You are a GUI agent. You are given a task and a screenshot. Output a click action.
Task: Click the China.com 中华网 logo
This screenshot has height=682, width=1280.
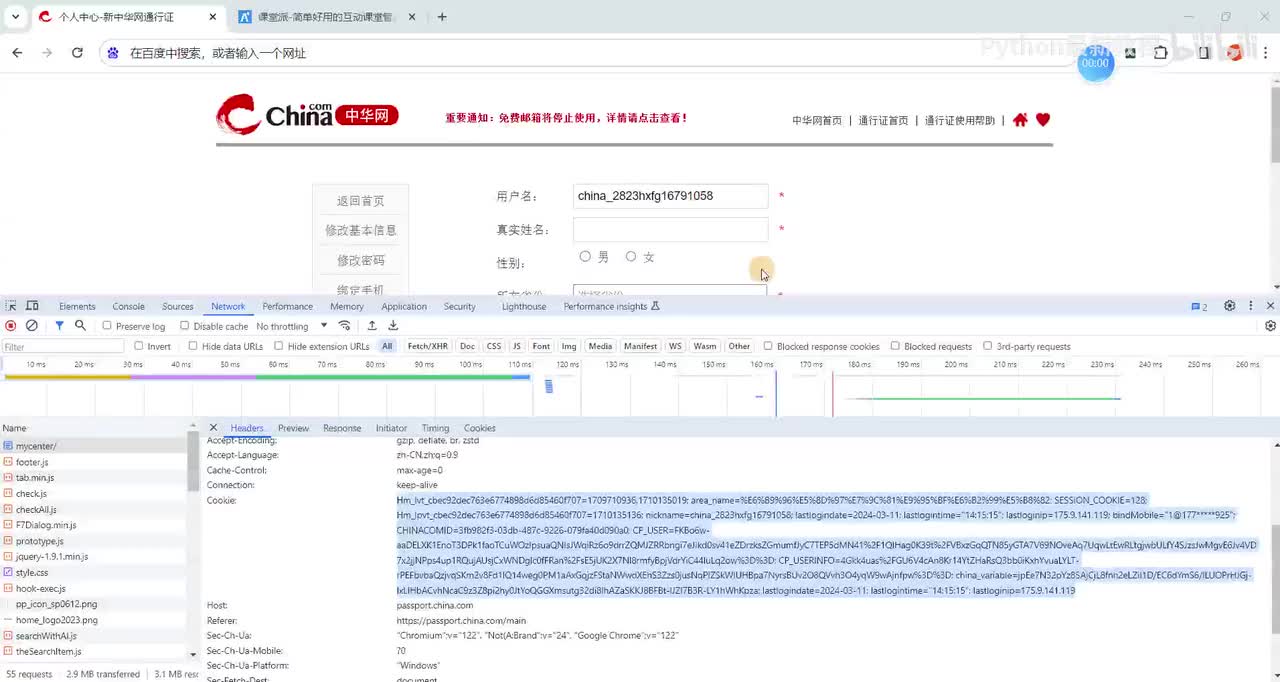(308, 114)
